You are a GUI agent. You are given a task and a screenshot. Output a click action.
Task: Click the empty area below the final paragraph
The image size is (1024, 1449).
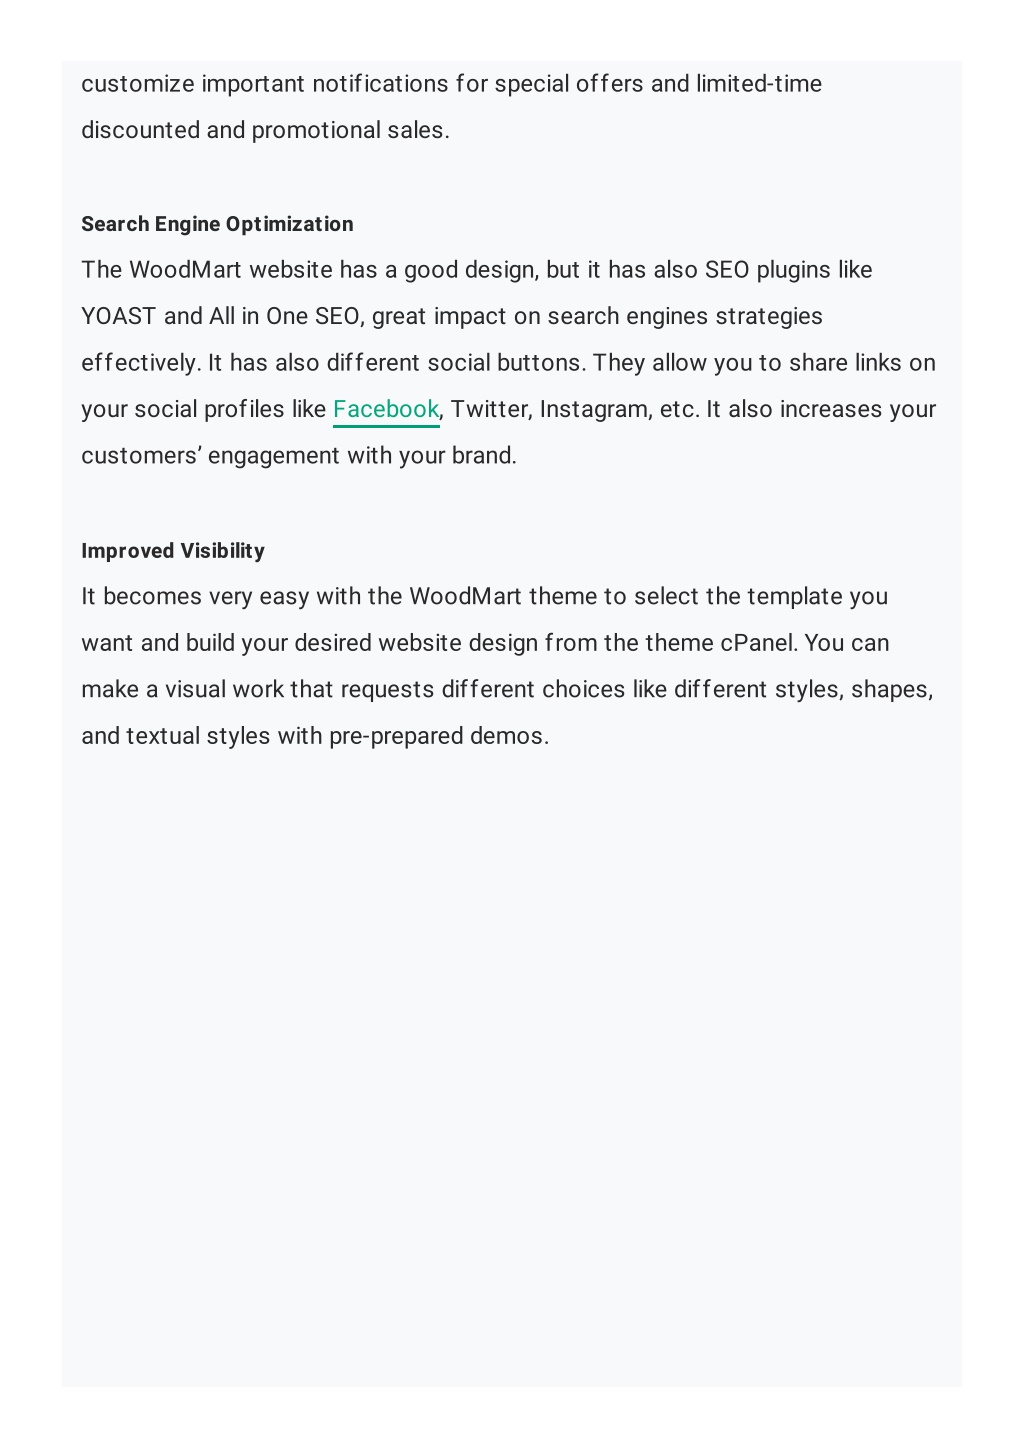[x=512, y=1060]
